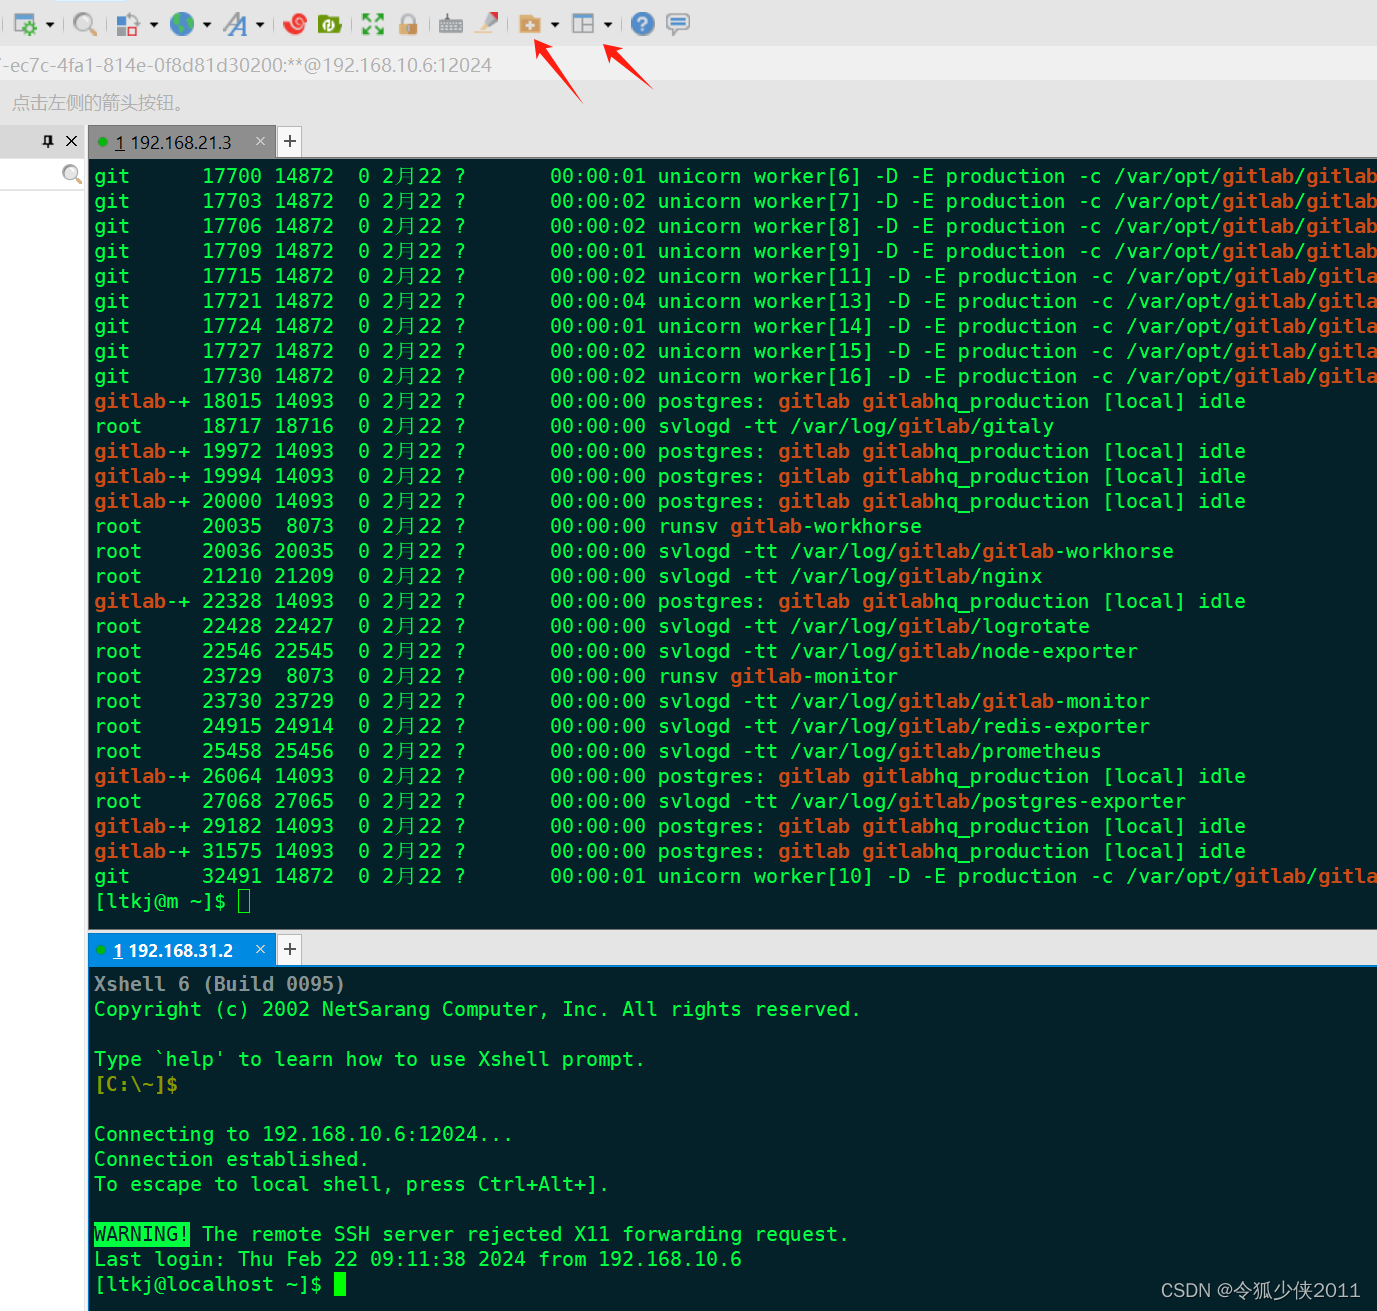
Task: Click the runsv gitlab-workhorse line
Action: [508, 526]
